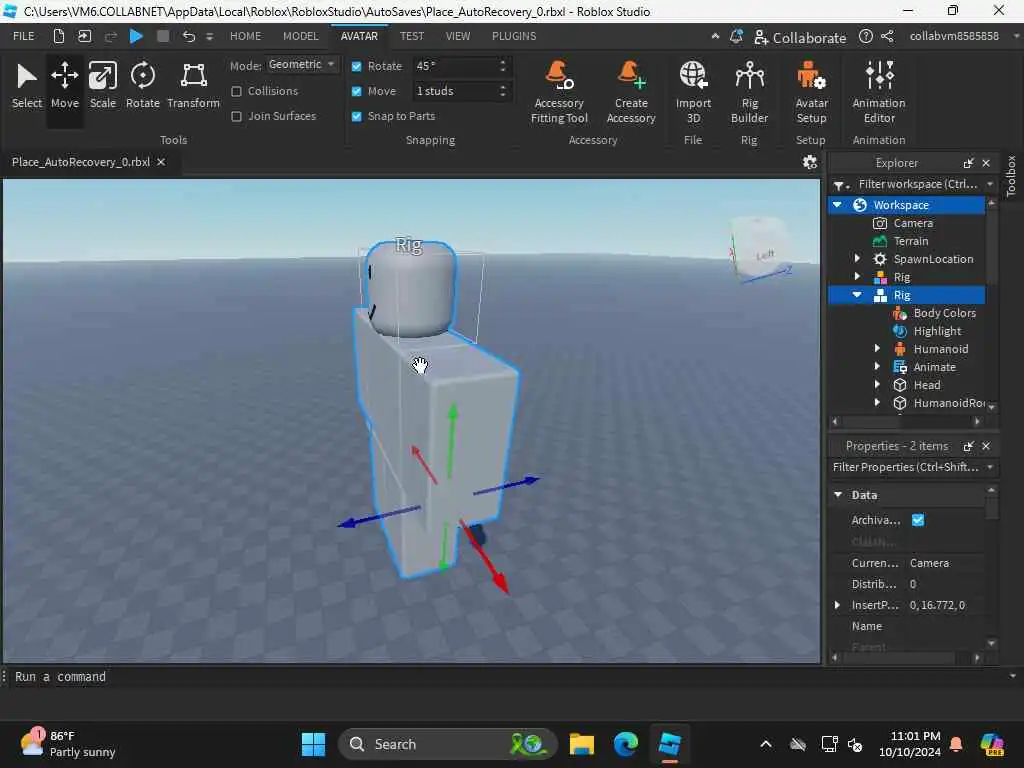
Task: Click the new file icon
Action: coord(59,36)
